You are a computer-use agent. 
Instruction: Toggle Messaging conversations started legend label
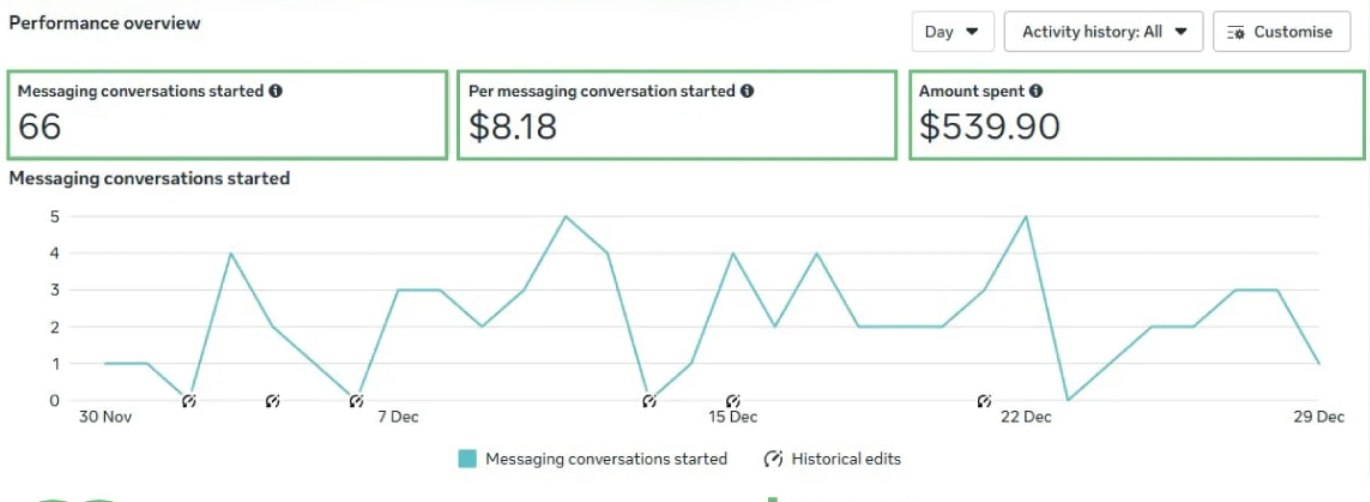pos(606,459)
